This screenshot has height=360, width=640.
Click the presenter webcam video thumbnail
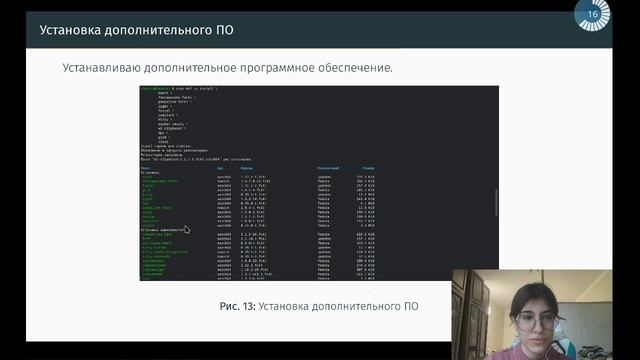pyautogui.click(x=532, y=315)
